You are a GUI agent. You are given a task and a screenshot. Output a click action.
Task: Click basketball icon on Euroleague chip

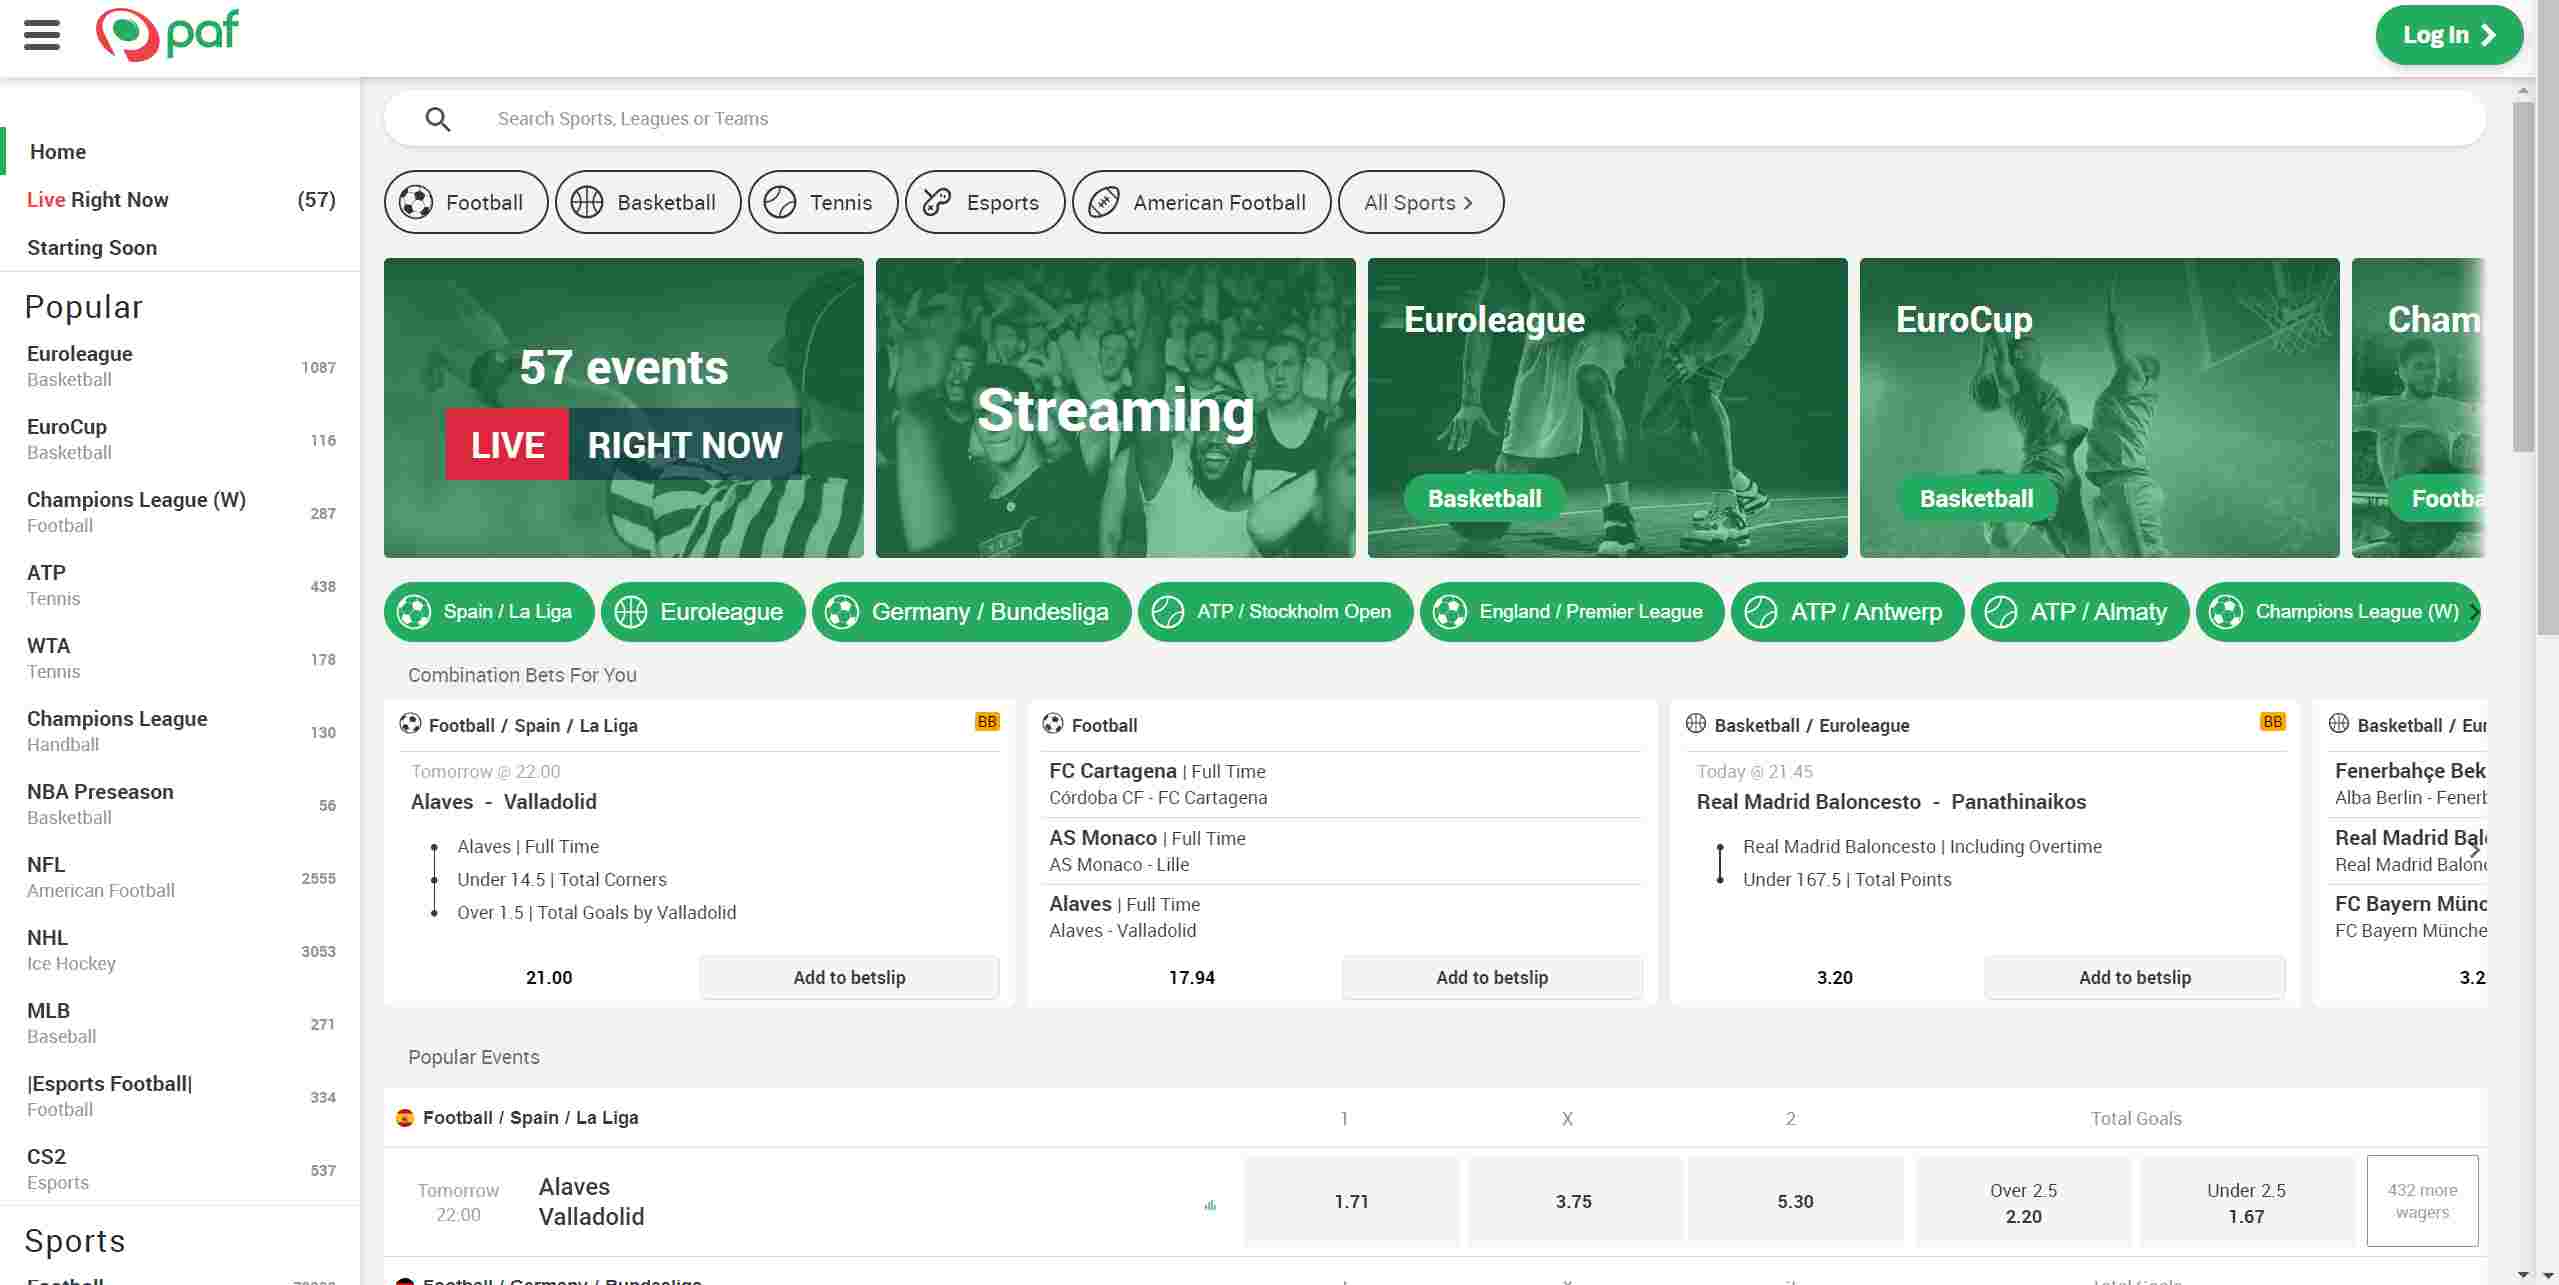(631, 611)
